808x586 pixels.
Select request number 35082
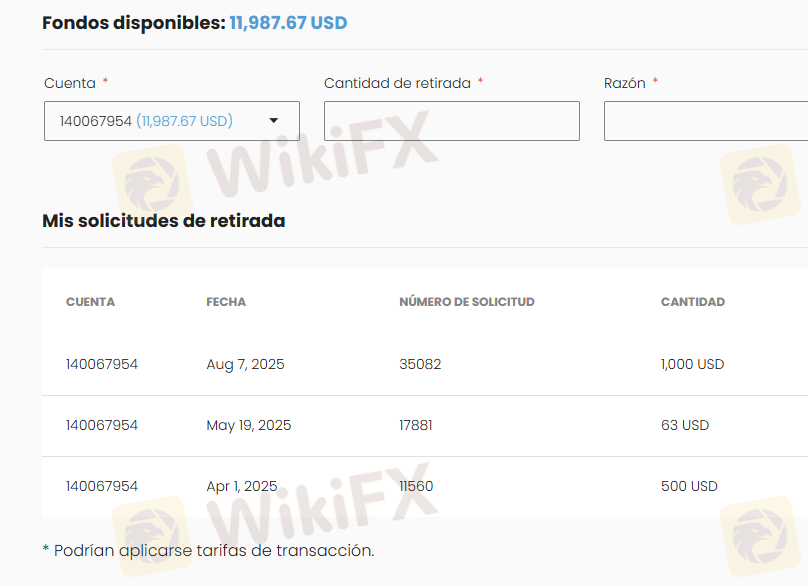pyautogui.click(x=420, y=364)
